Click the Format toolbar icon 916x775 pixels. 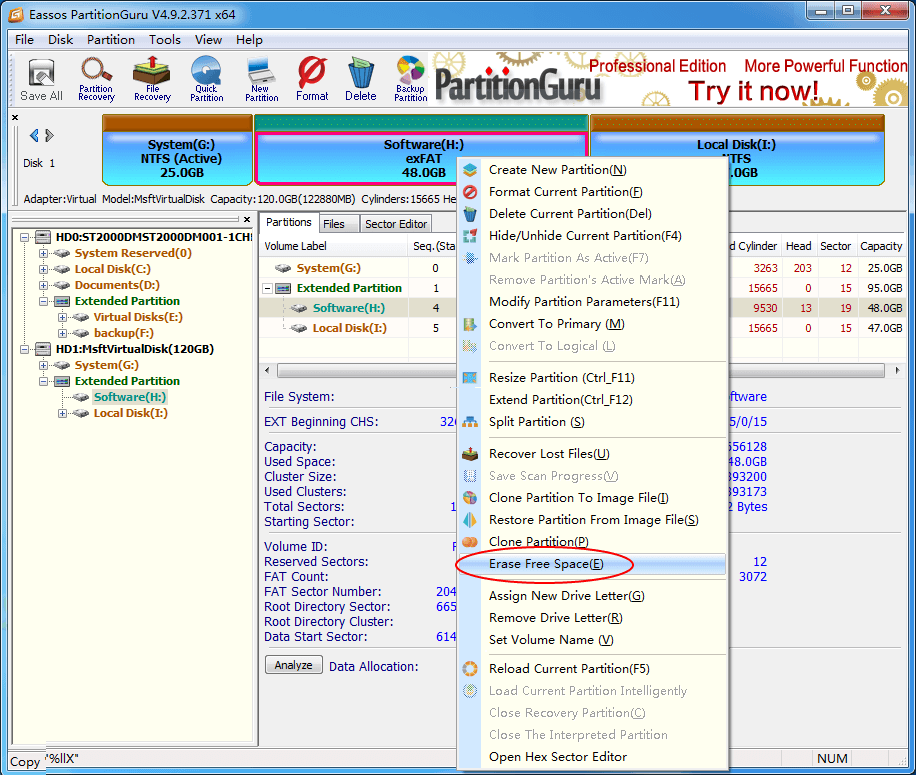[x=312, y=80]
